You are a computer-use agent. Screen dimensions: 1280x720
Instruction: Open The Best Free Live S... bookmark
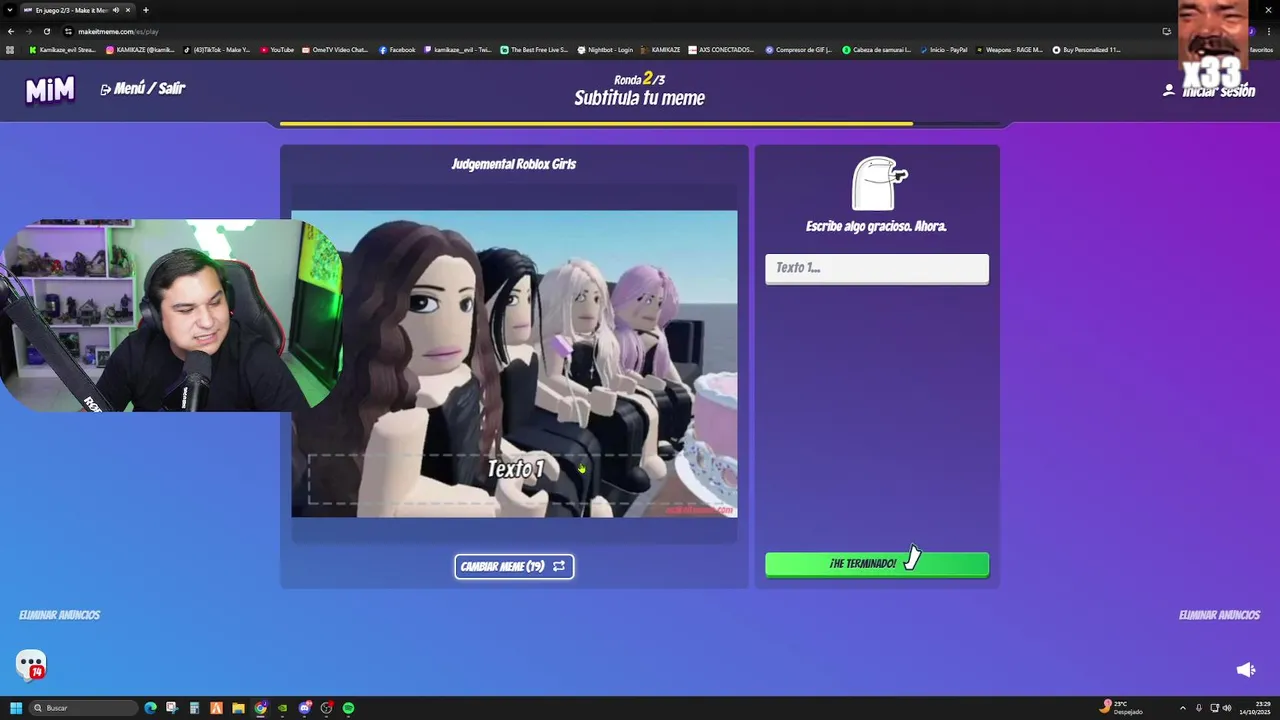tap(534, 49)
